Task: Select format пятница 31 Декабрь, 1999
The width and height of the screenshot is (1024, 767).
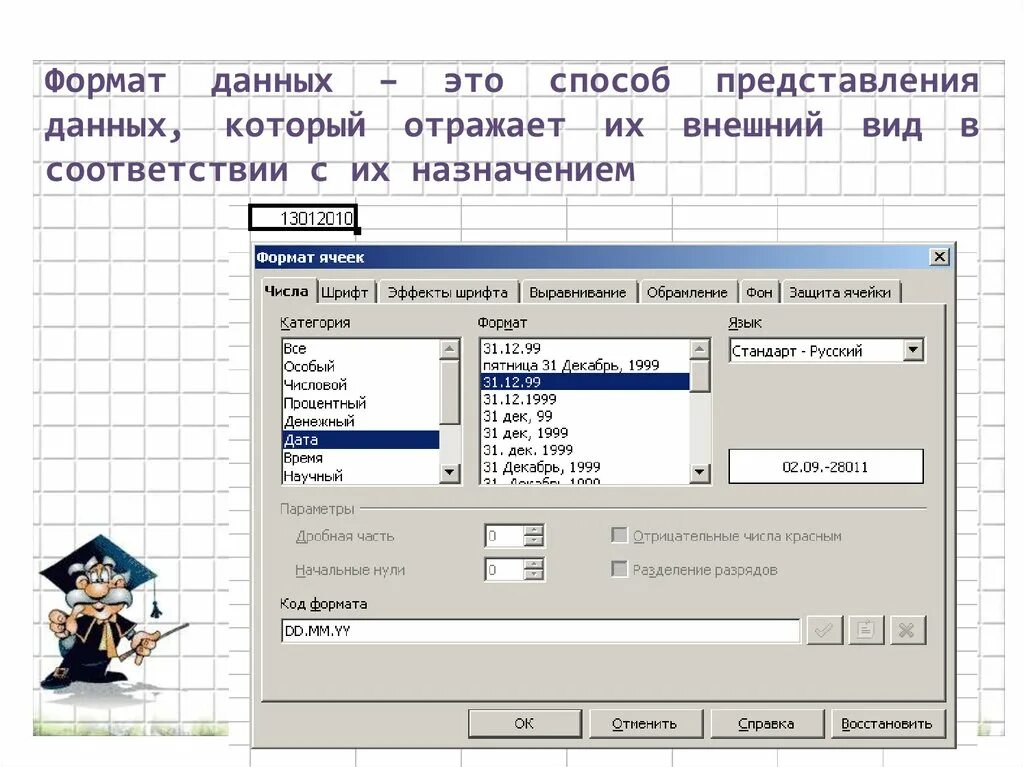Action: (x=585, y=365)
